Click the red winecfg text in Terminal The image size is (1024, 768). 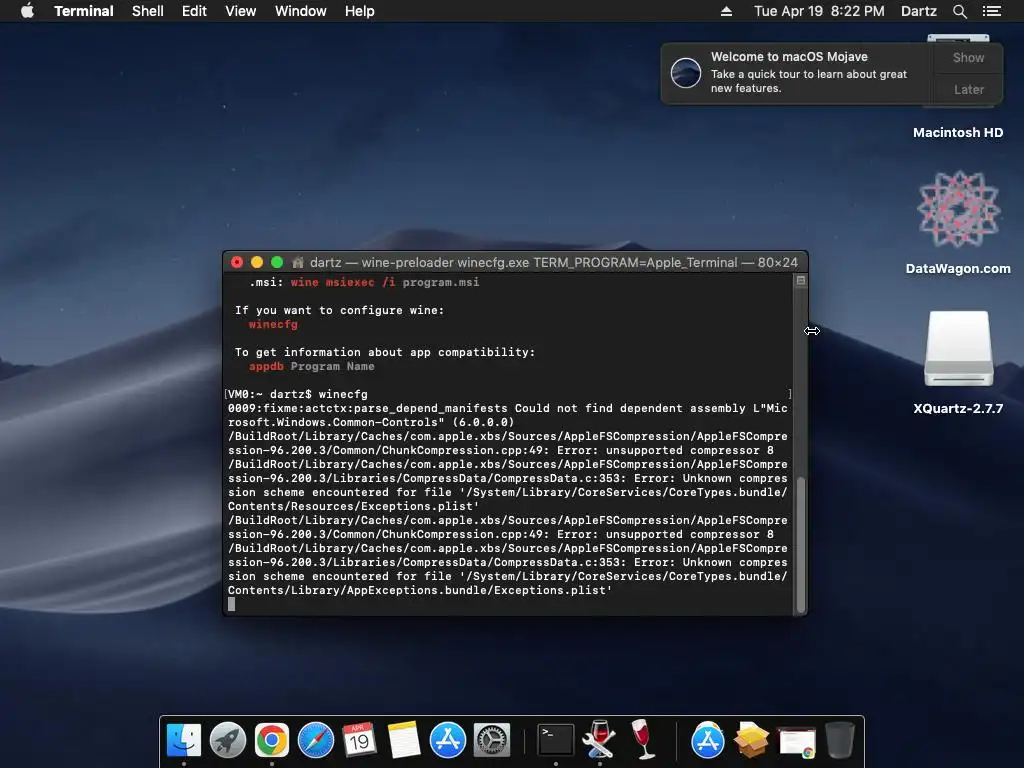pyautogui.click(x=273, y=325)
